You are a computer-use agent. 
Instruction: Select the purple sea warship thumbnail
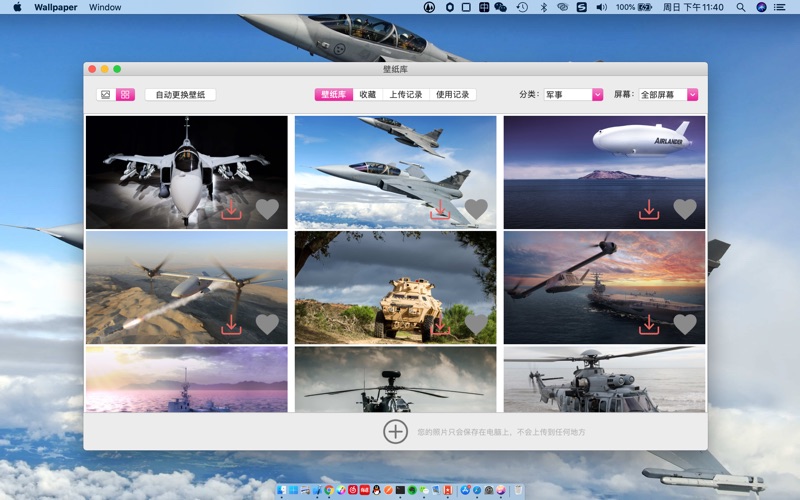tap(186, 379)
